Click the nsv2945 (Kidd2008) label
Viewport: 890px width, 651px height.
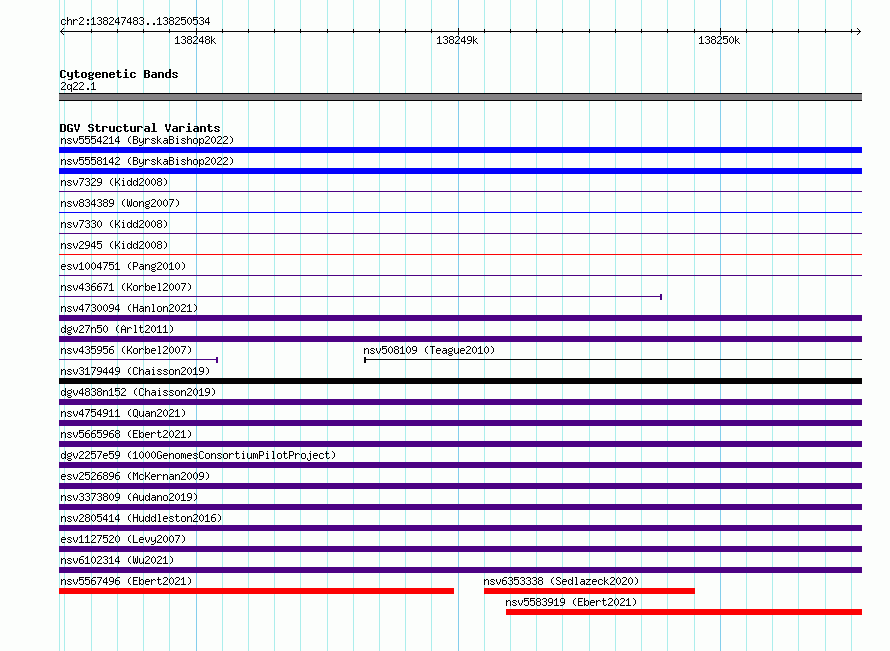pyautogui.click(x=114, y=245)
